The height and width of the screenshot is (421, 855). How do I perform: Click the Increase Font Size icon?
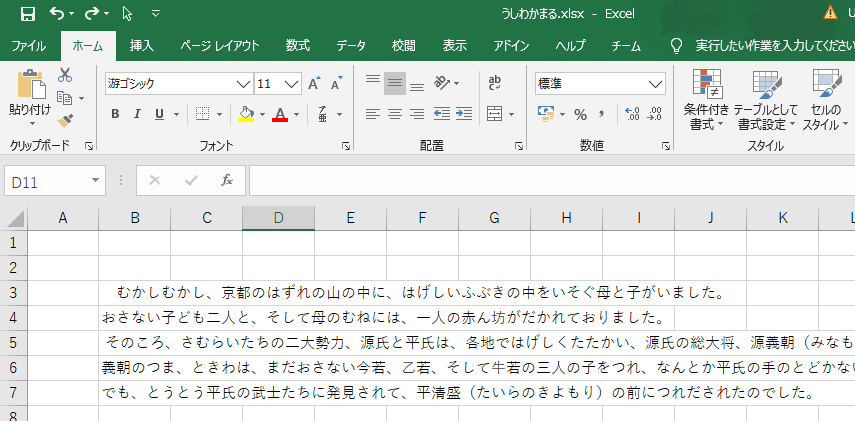pos(315,84)
